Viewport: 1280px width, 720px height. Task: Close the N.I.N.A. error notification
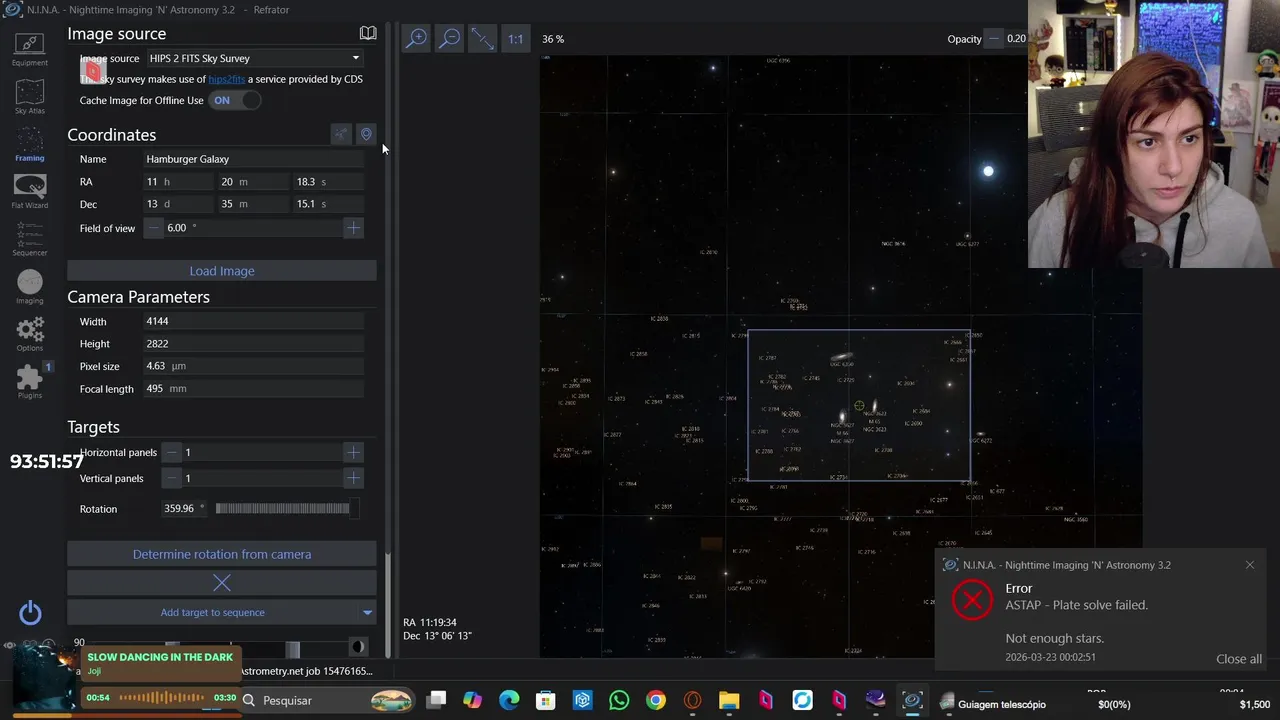click(x=1250, y=565)
